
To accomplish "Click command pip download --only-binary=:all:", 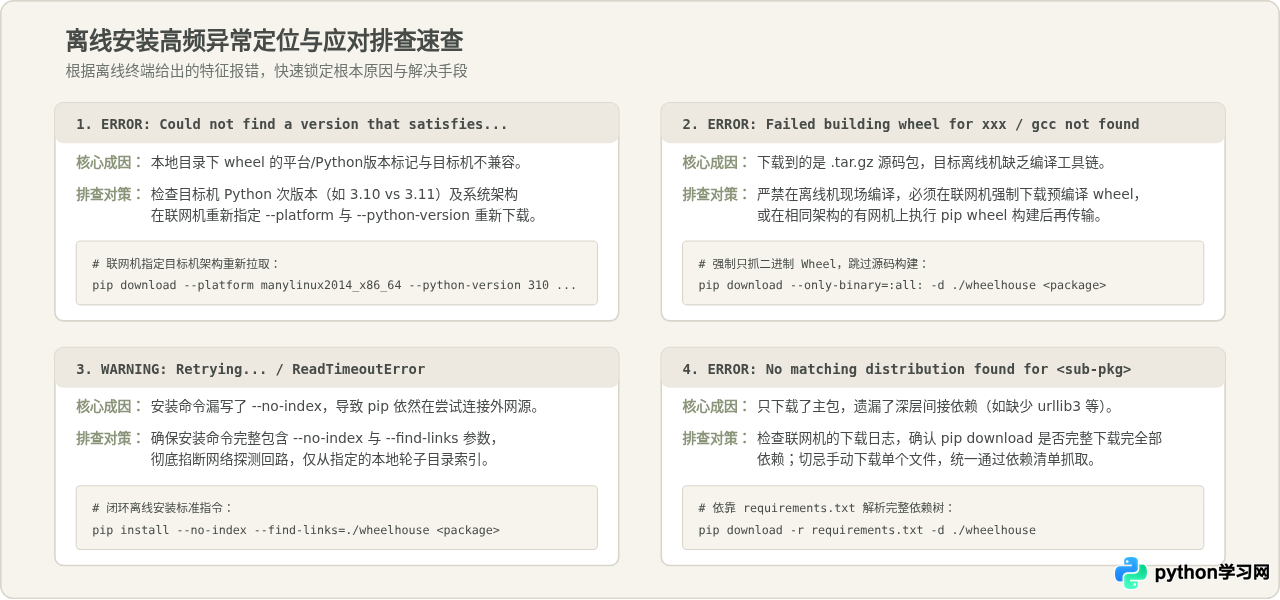I will [x=902, y=285].
